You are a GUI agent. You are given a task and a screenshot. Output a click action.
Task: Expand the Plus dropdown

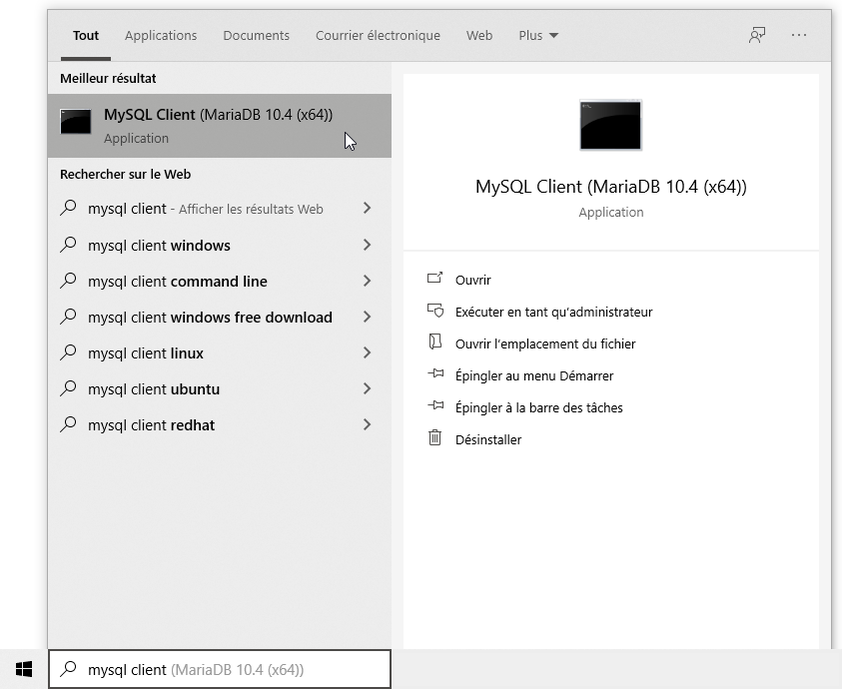pos(539,35)
